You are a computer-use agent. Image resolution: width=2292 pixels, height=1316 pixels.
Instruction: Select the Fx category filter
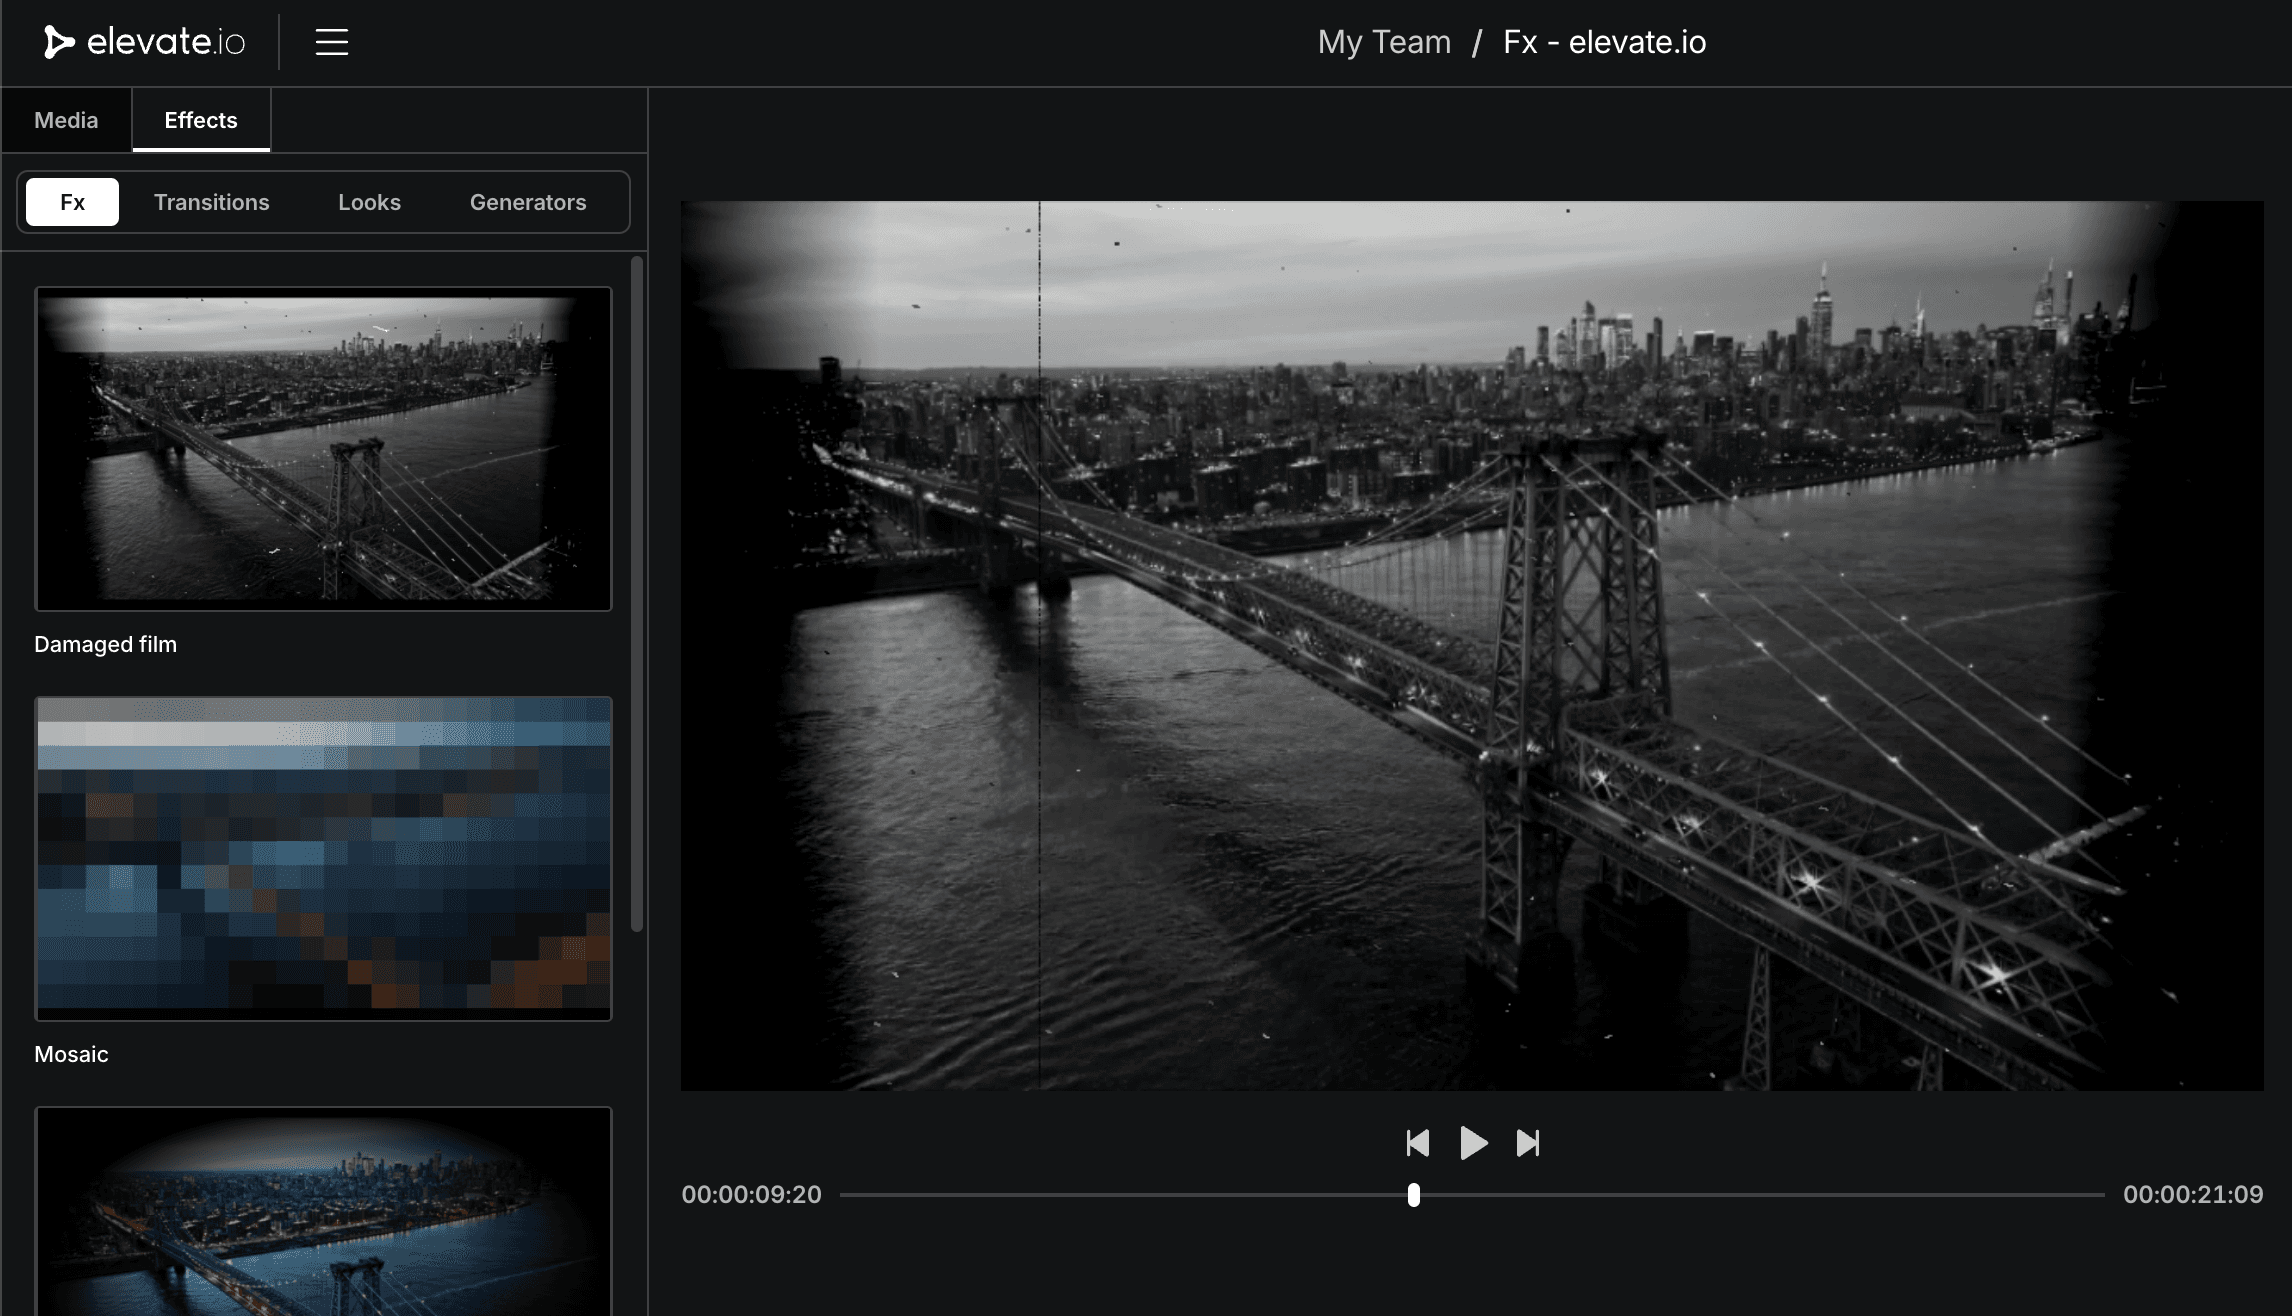pyautogui.click(x=71, y=201)
